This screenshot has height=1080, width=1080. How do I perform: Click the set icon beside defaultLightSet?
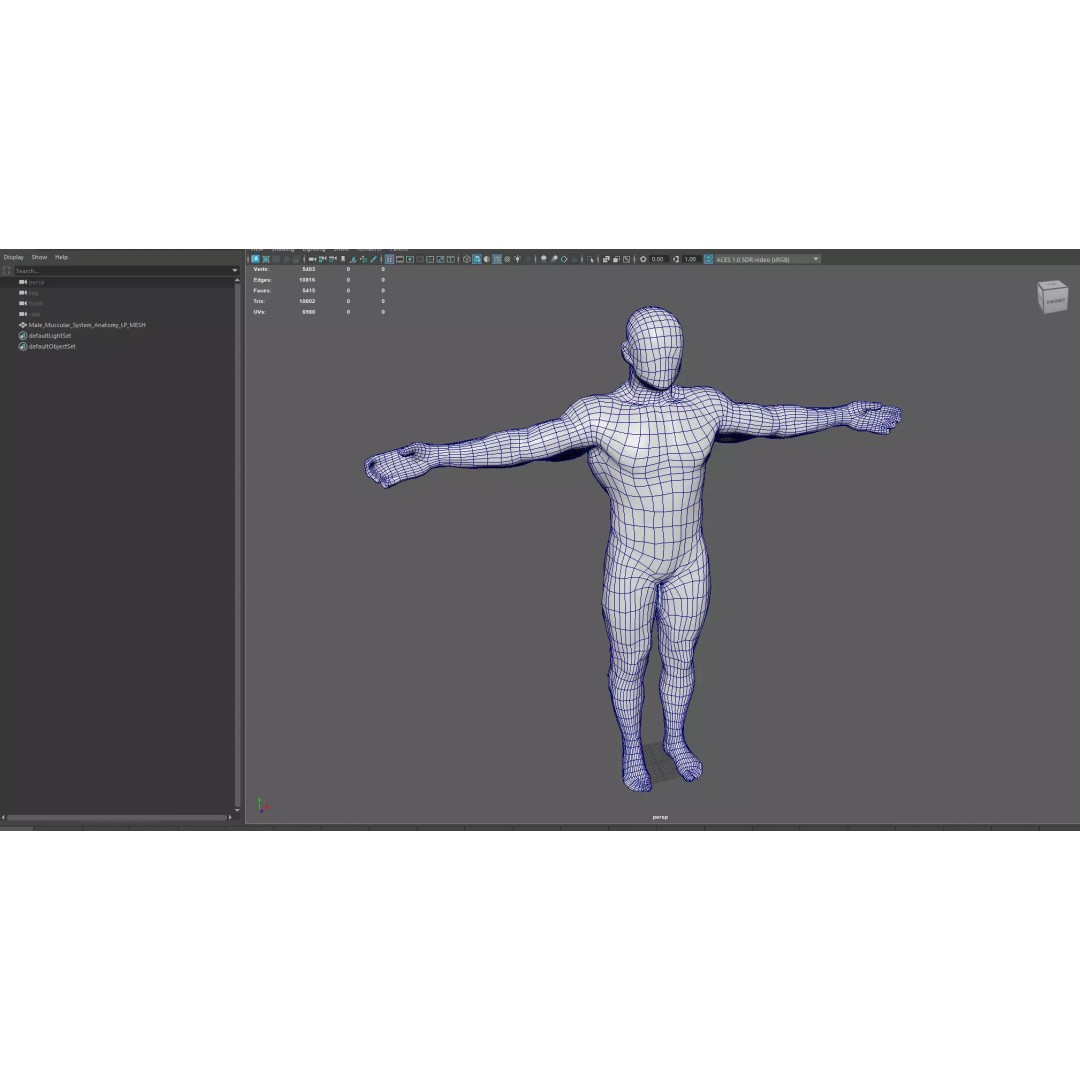[23, 335]
